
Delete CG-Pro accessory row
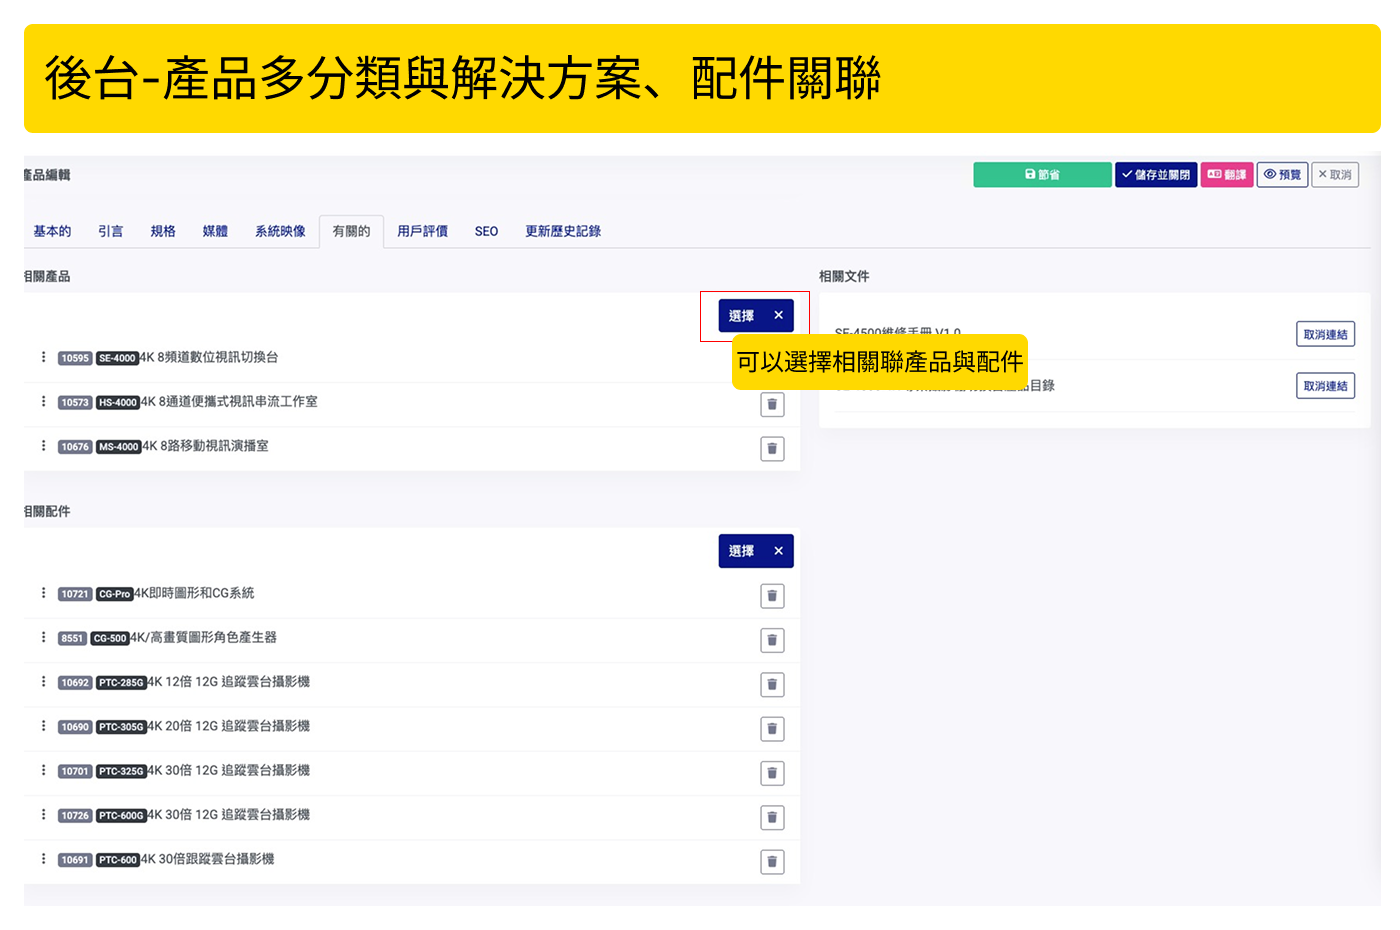tap(772, 596)
